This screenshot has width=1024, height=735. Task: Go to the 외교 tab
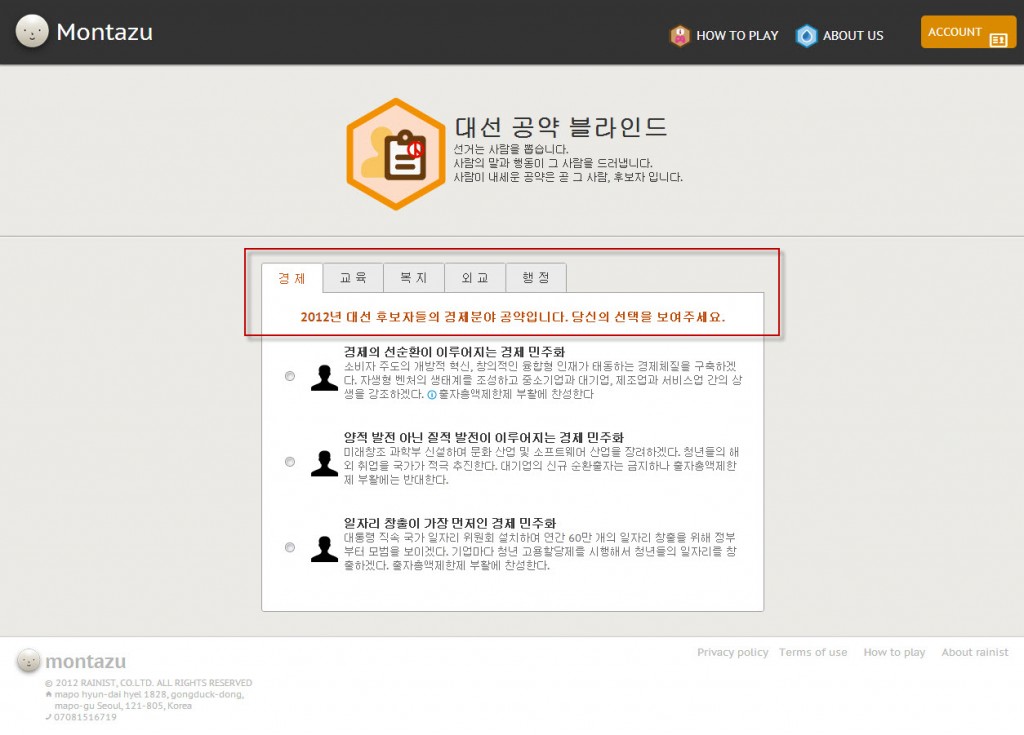[x=475, y=278]
